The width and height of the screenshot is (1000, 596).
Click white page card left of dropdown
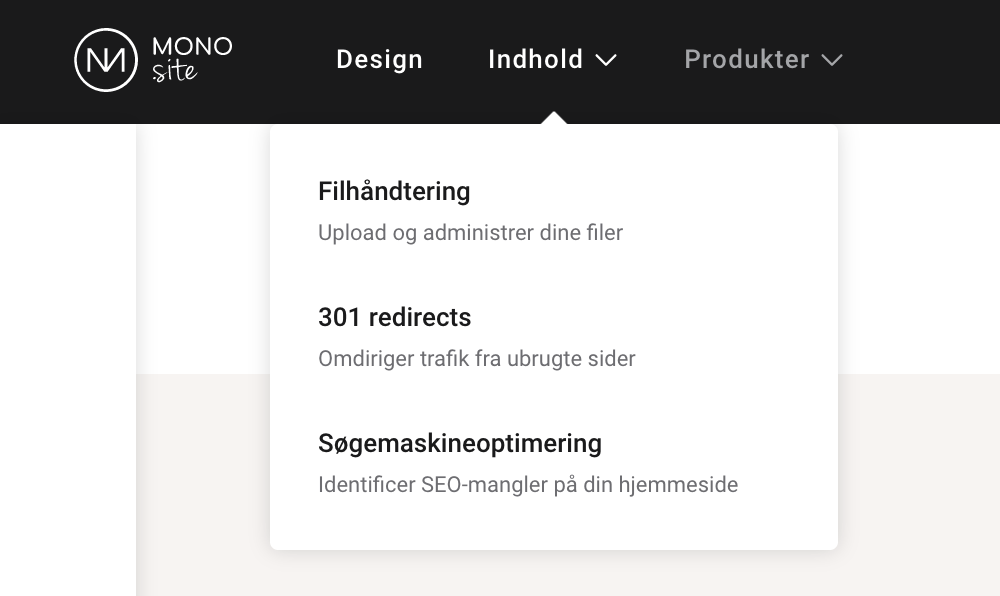202,250
